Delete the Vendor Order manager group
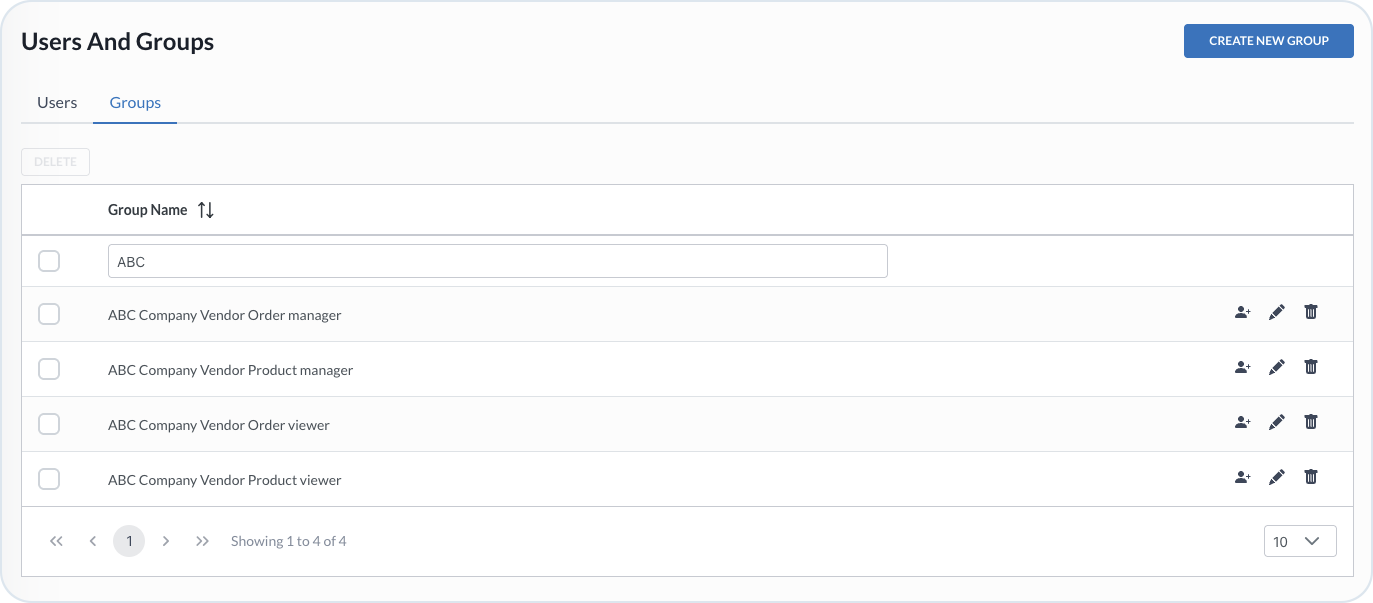Viewport: 1373px width, 603px height. coord(1311,313)
